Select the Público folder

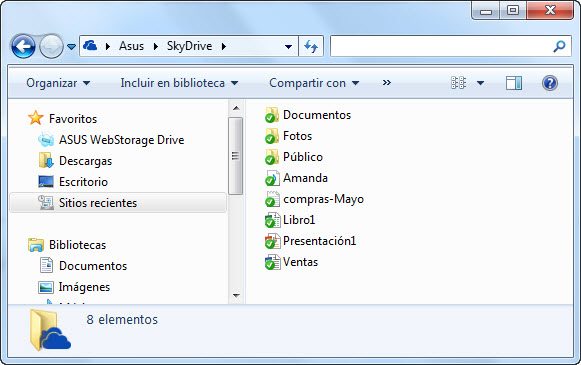click(303, 157)
